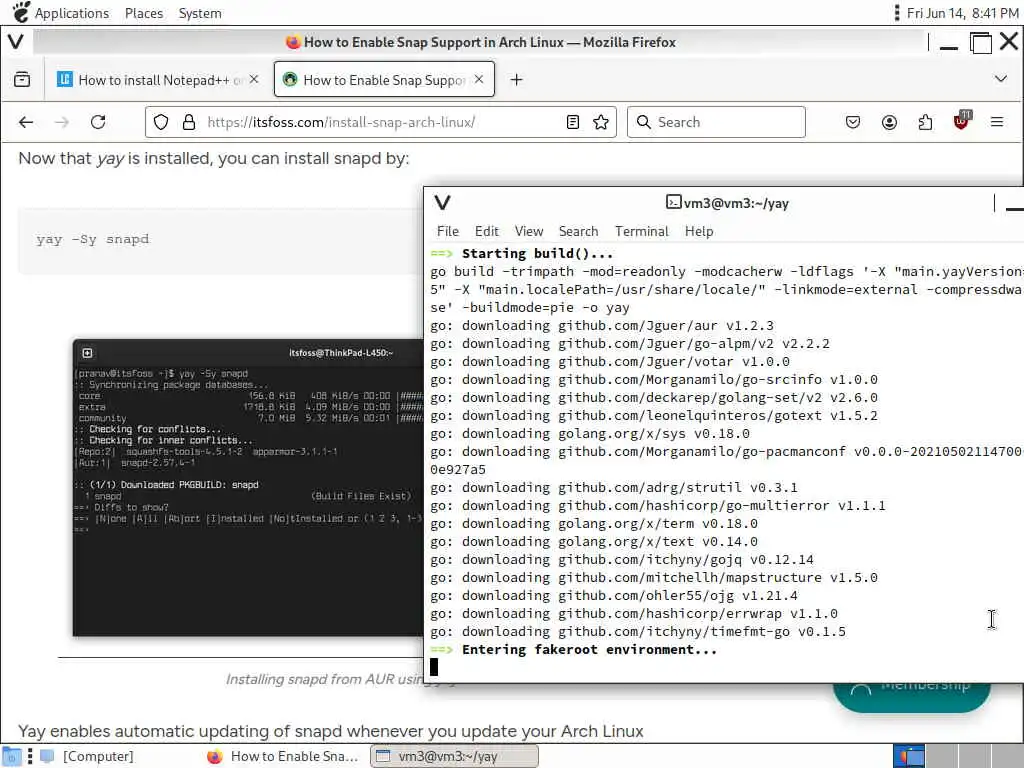The image size is (1024, 768).
Task: Open a new tab with plus button
Action: point(517,80)
